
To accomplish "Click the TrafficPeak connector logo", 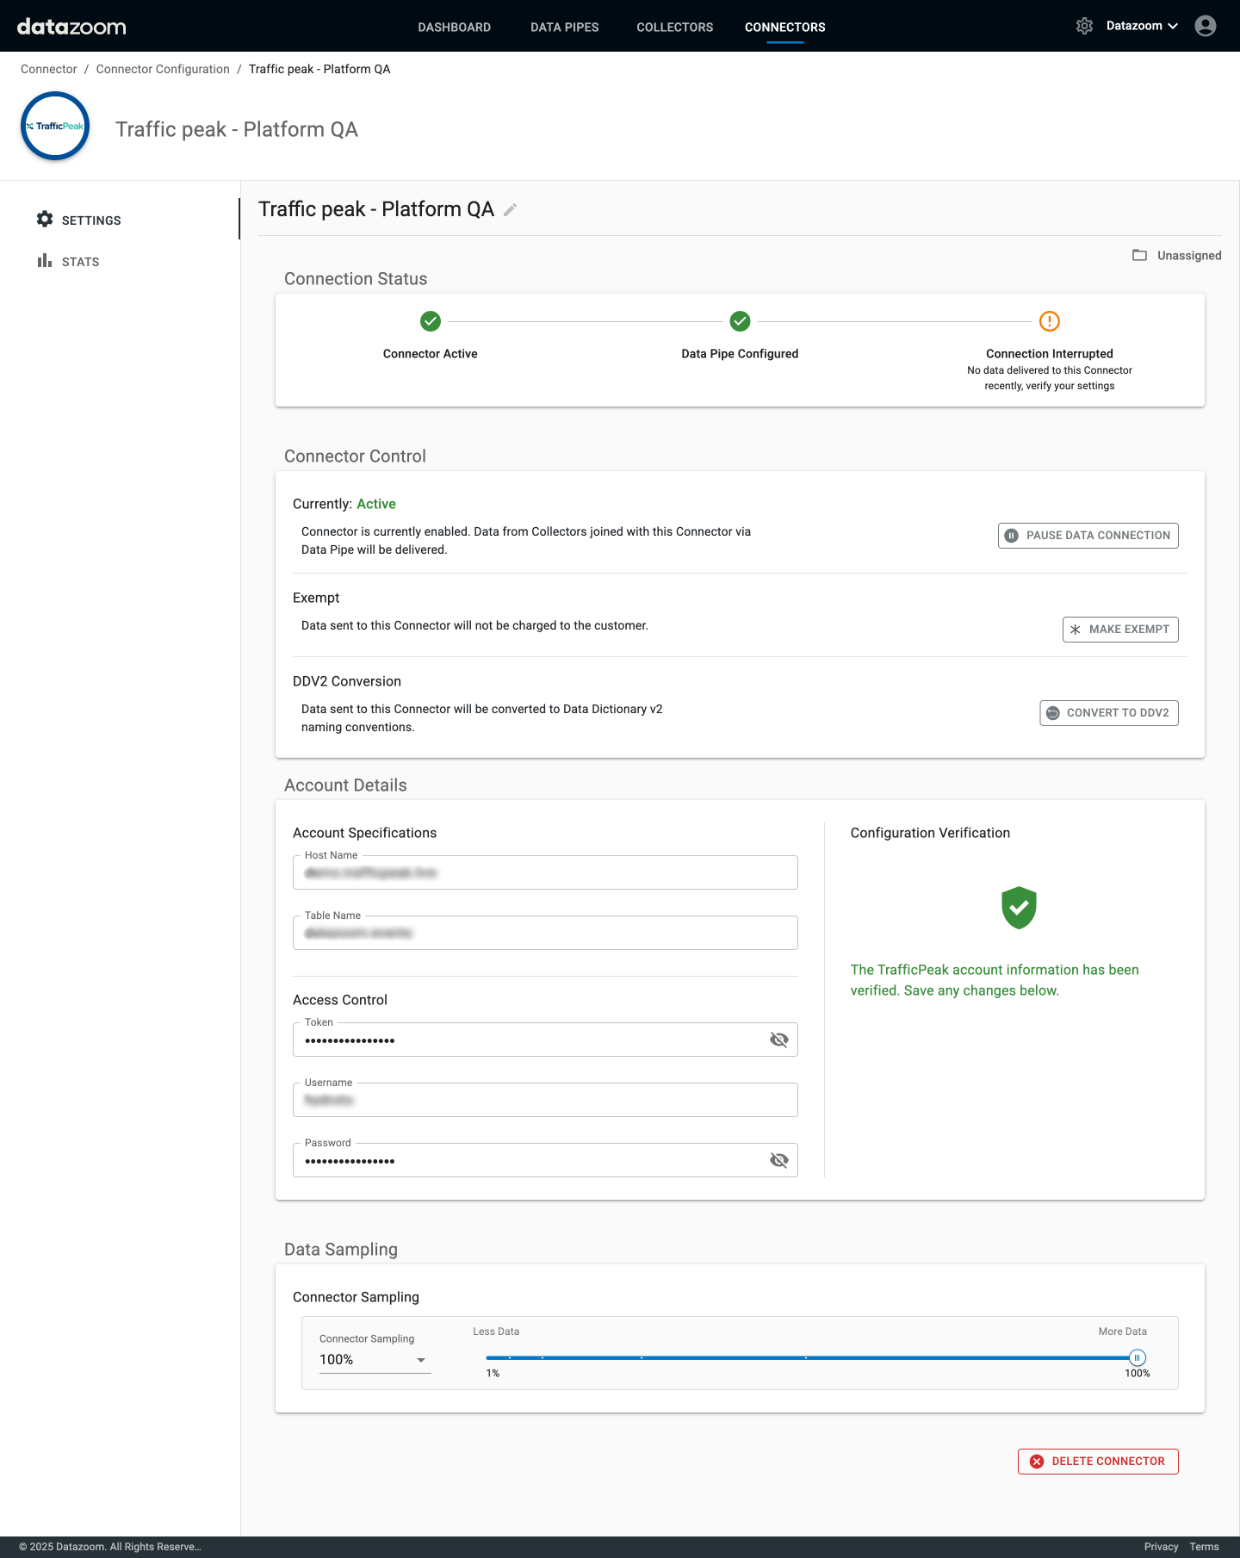I will click(x=56, y=126).
